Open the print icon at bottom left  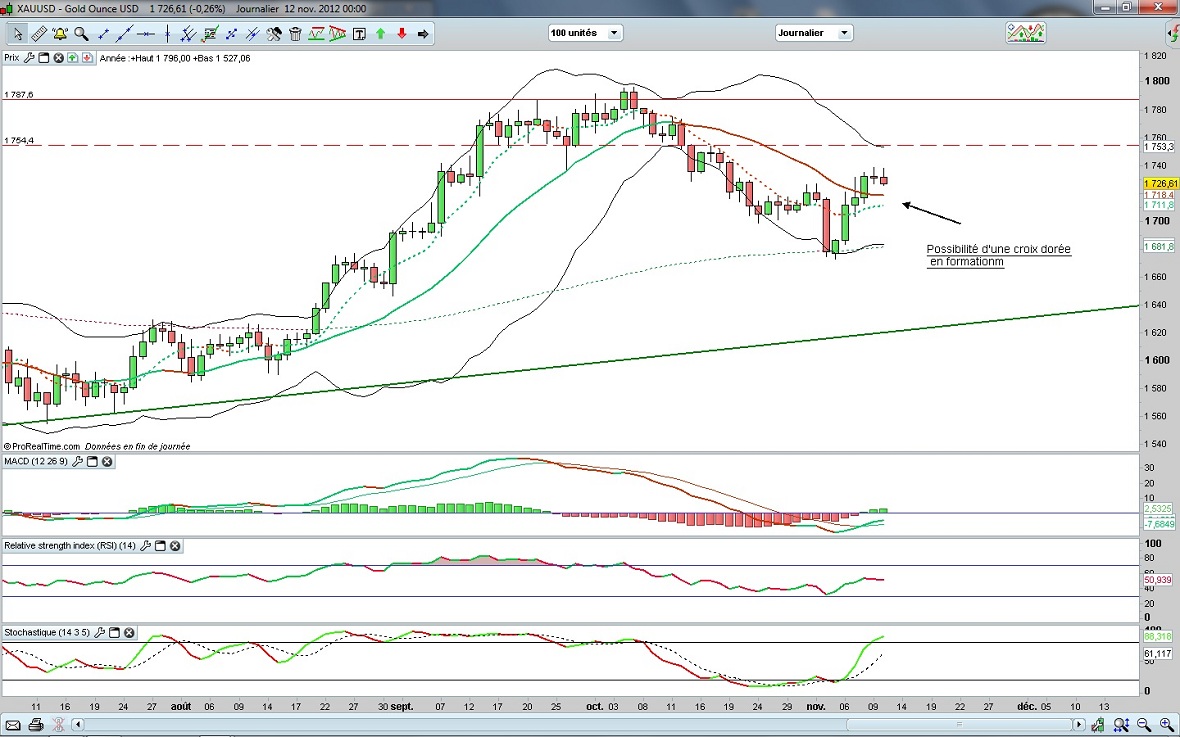(36, 725)
